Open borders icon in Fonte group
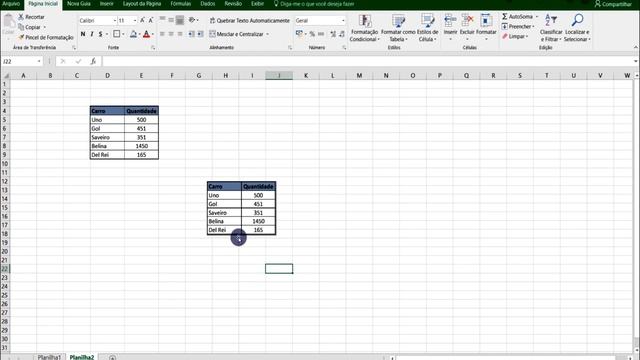640x360 pixels. click(116, 34)
